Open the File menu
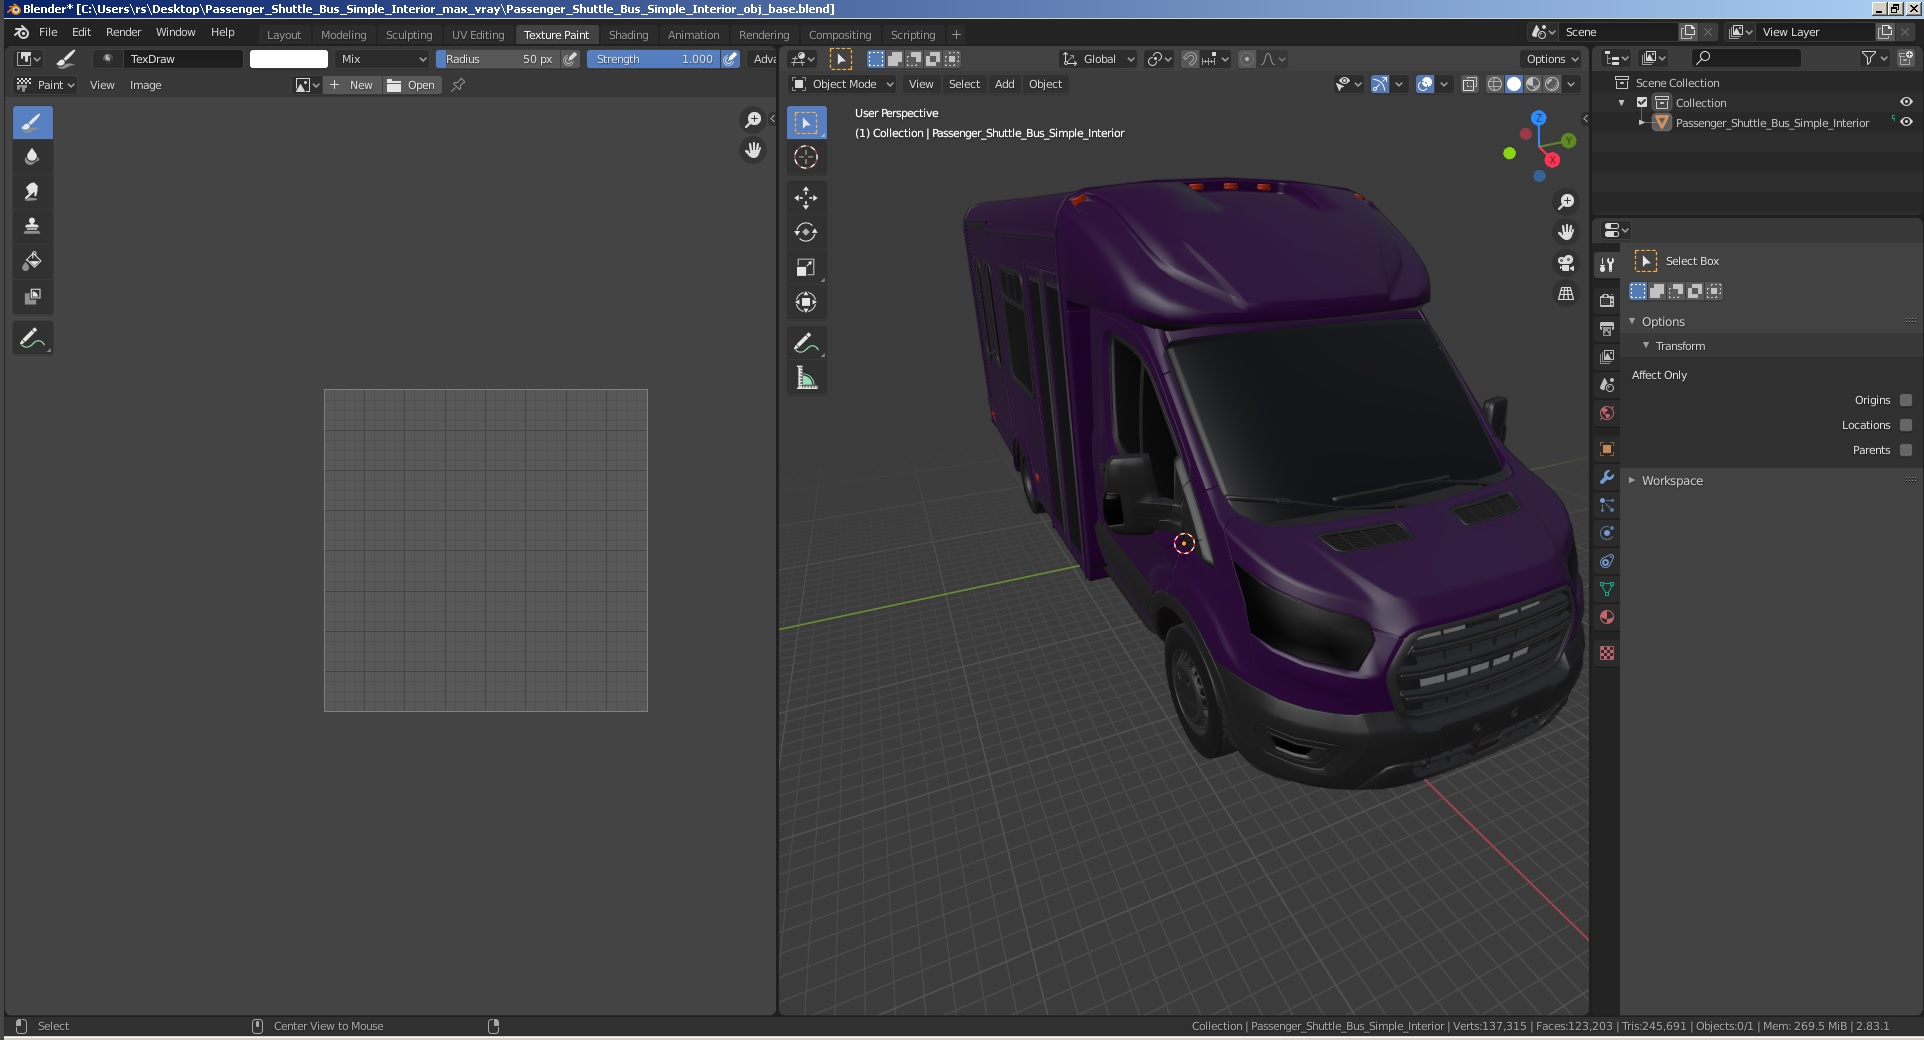Image resolution: width=1924 pixels, height=1040 pixels. click(x=48, y=32)
